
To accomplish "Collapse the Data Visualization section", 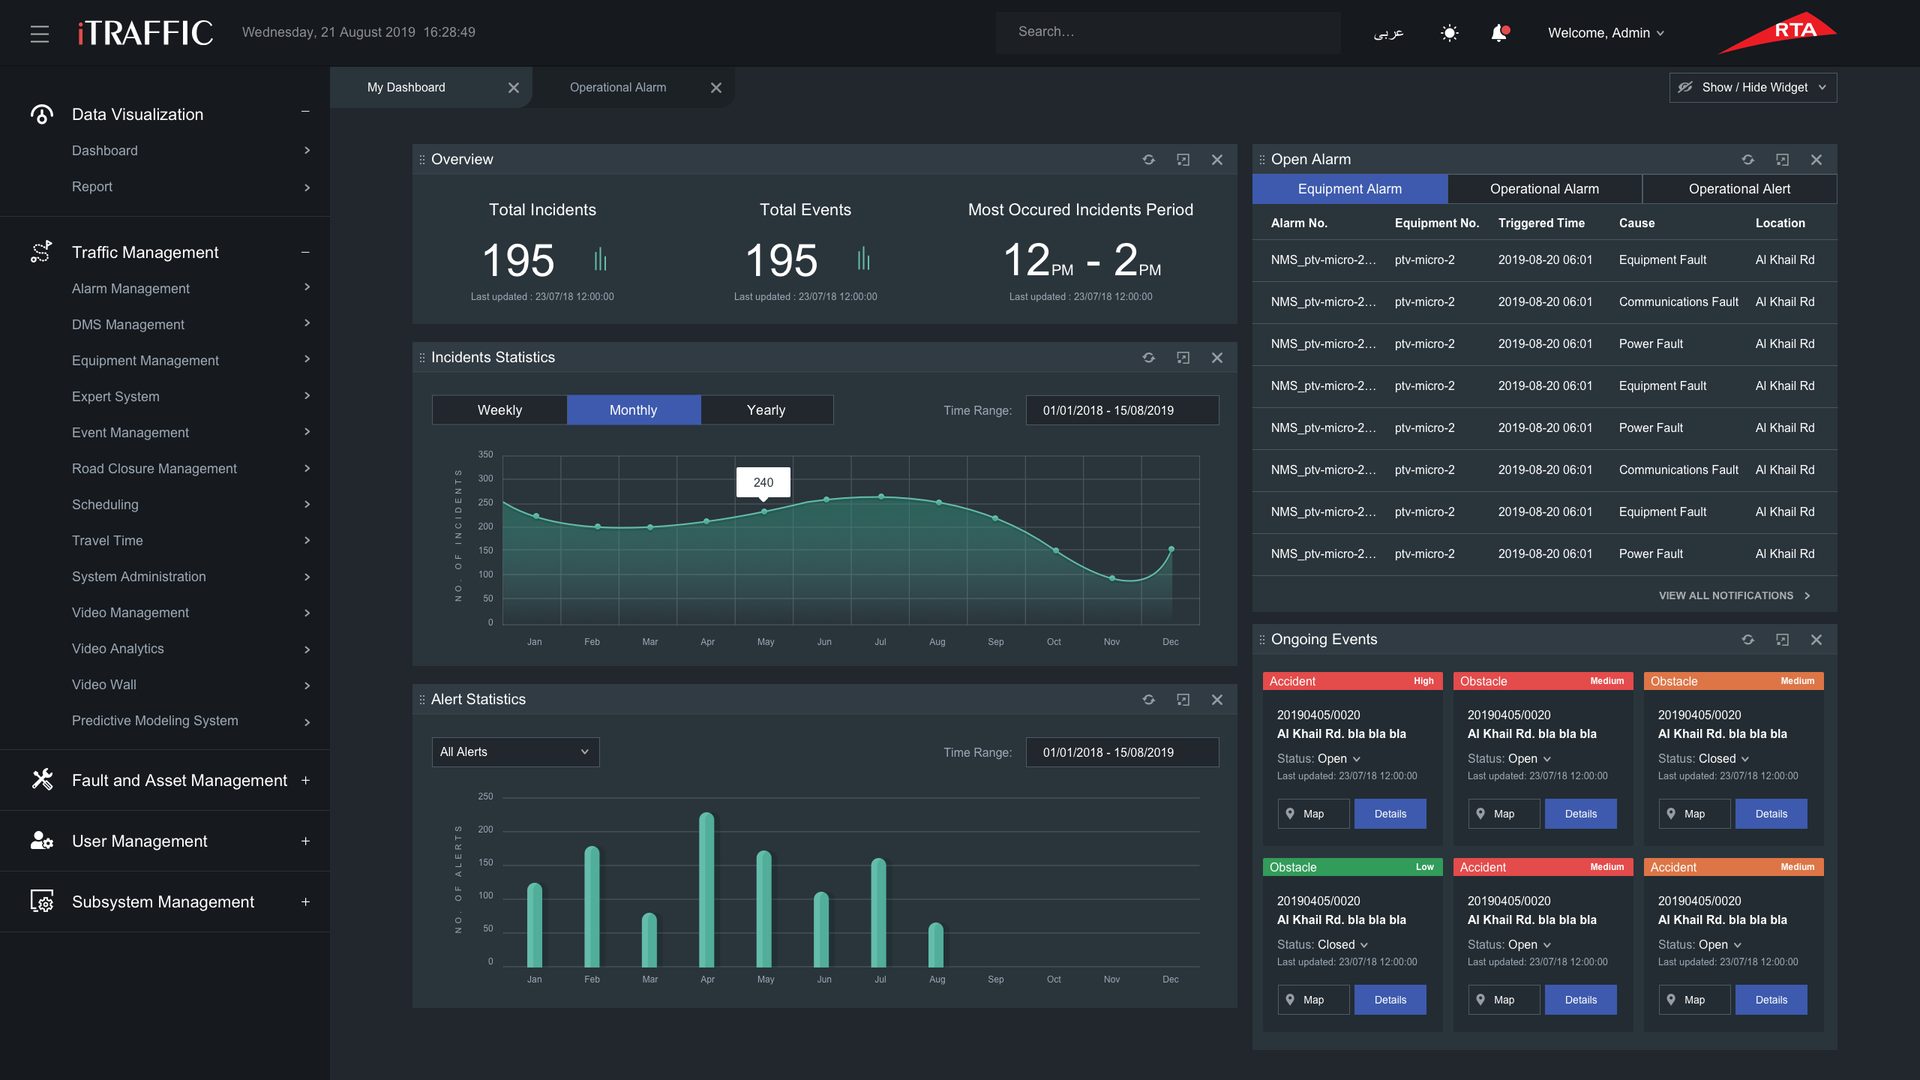I will pyautogui.click(x=305, y=112).
